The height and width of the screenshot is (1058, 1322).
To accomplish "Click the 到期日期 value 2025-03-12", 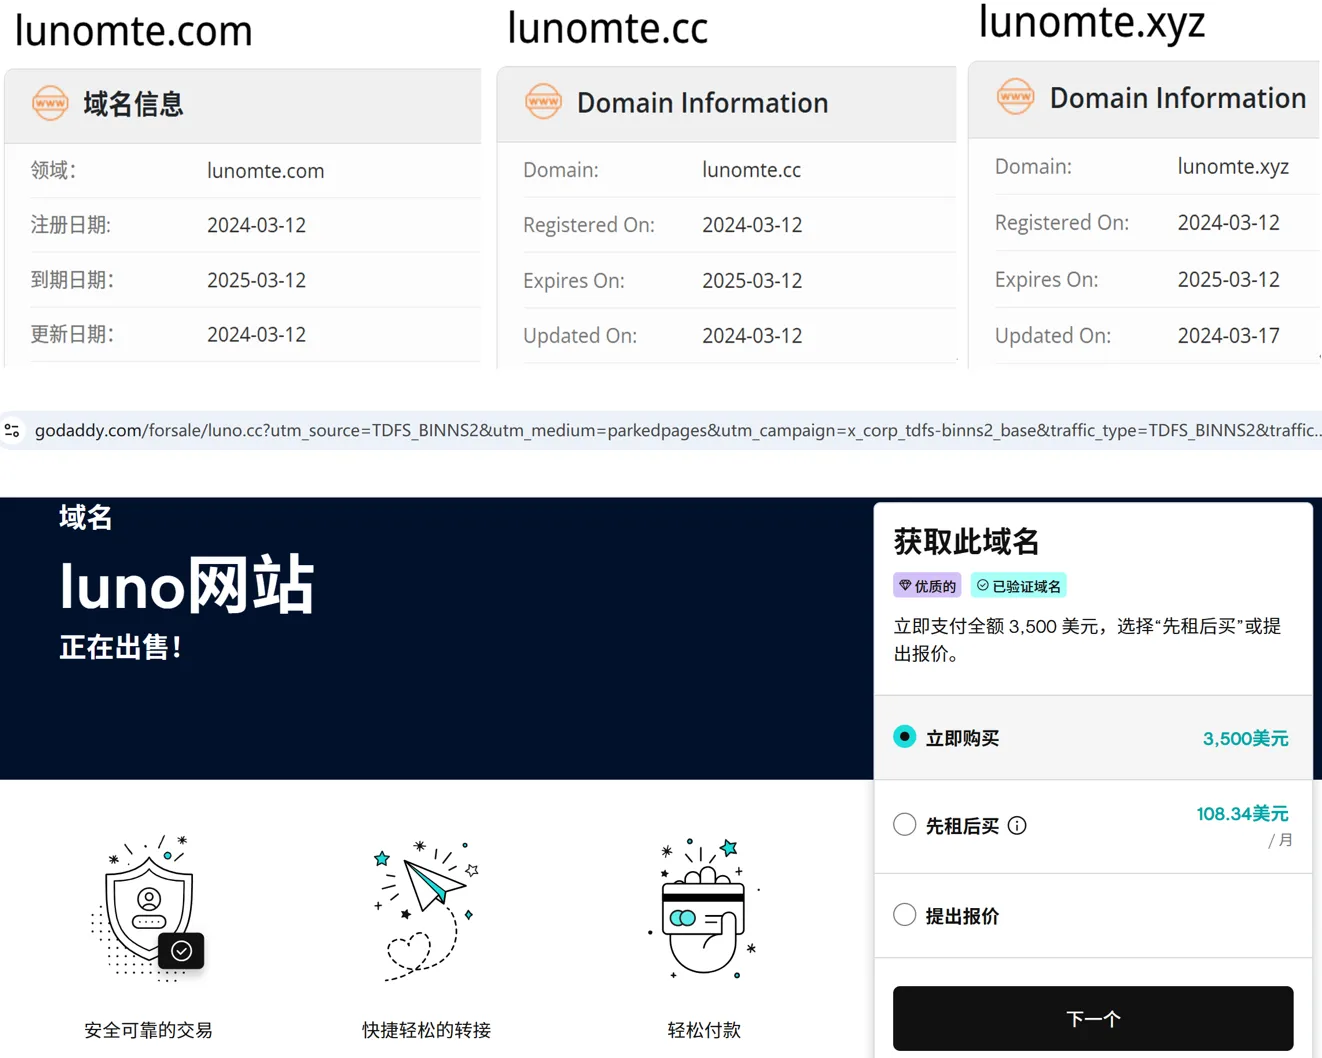I will click(256, 280).
